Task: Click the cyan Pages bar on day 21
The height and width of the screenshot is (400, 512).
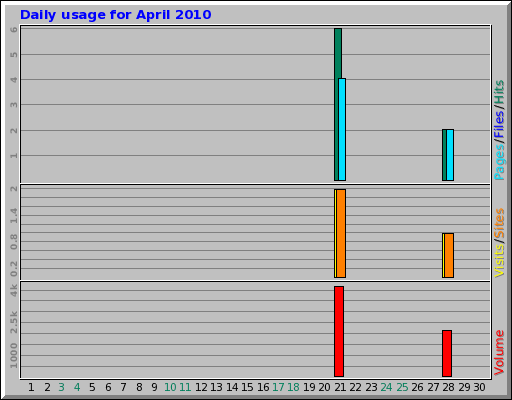Action: pos(342,130)
